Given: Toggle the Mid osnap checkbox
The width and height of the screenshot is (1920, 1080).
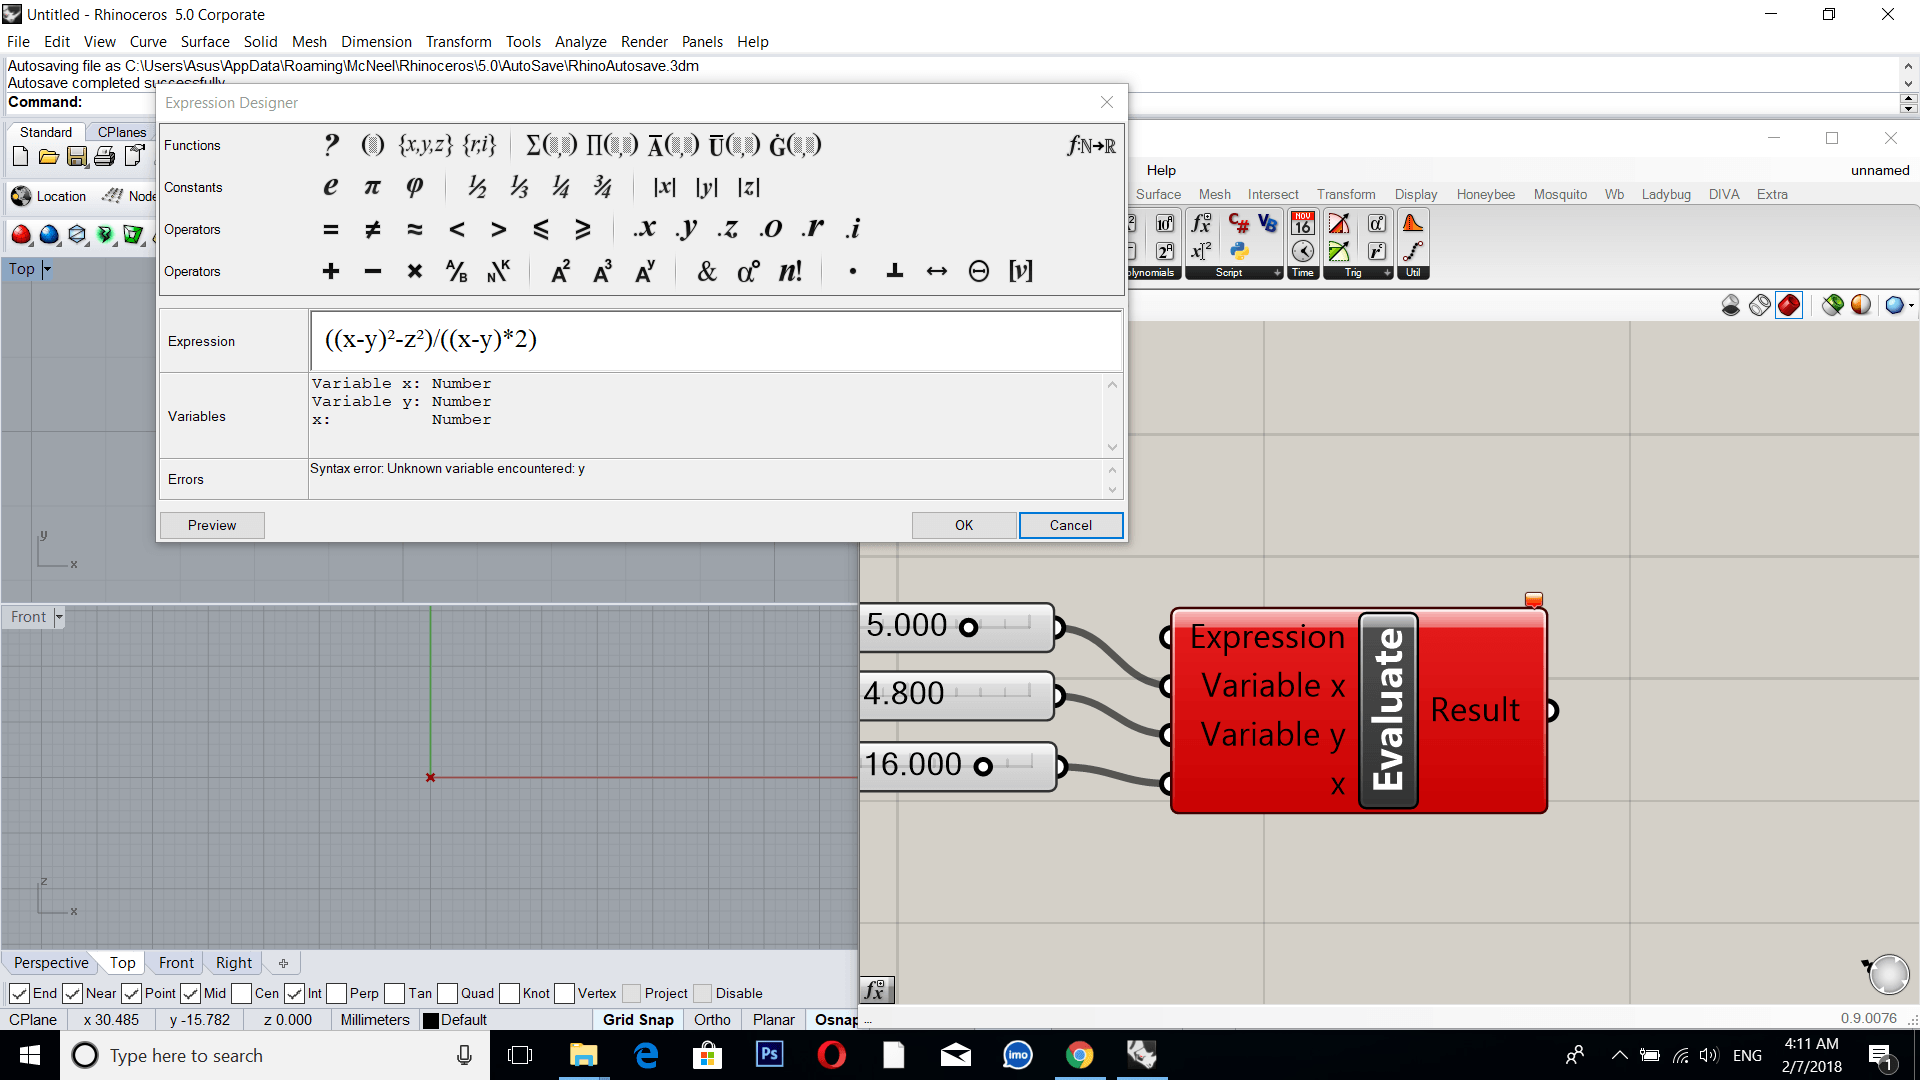Looking at the screenshot, I should (x=190, y=993).
